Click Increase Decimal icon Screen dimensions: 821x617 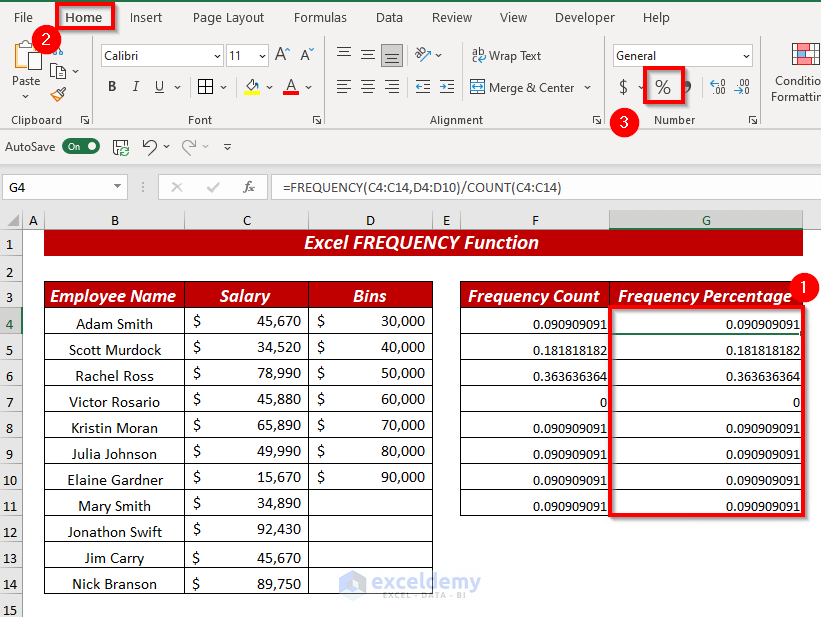[717, 88]
